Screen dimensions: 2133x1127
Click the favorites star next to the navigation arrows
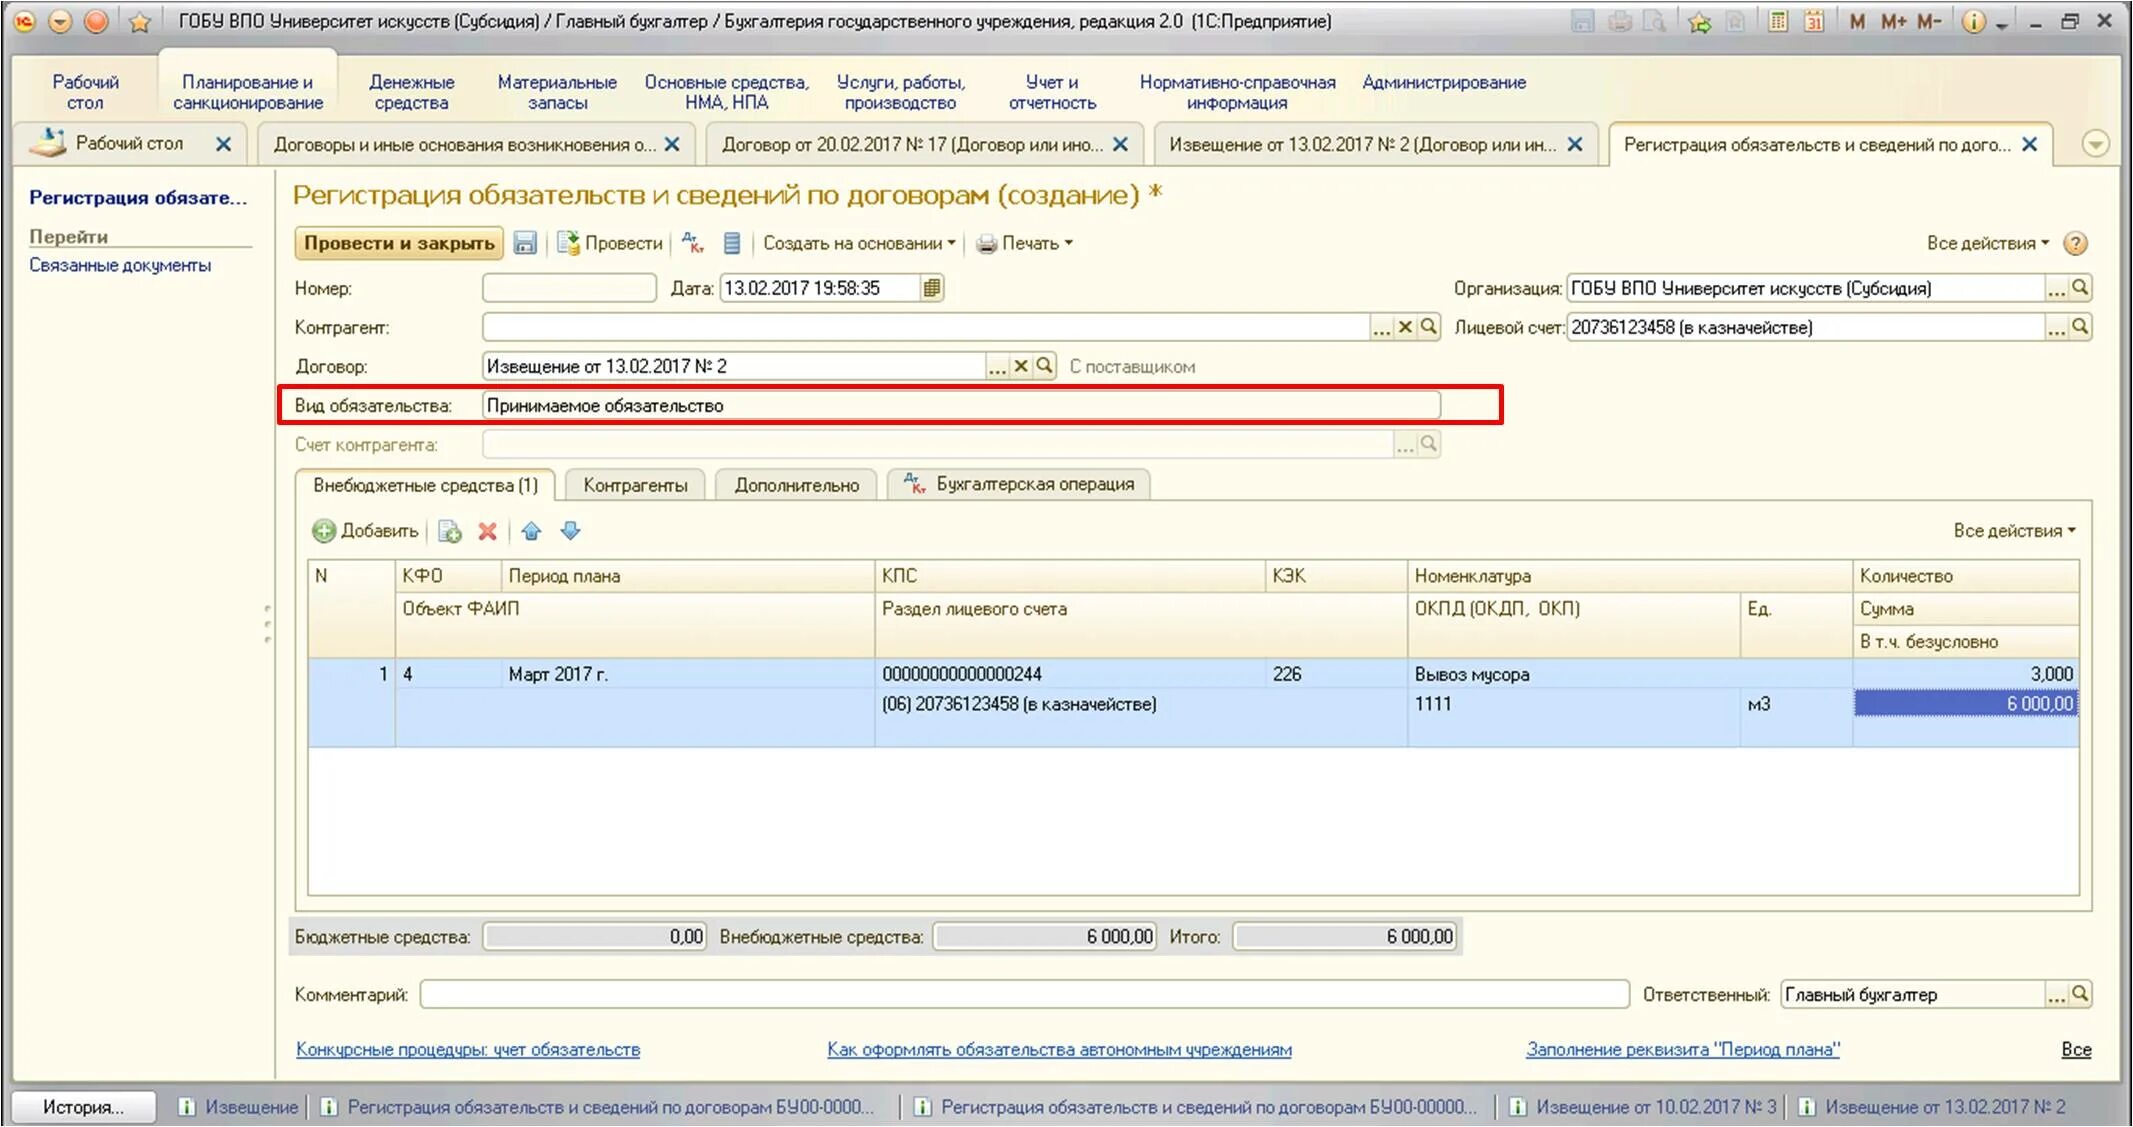pyautogui.click(x=140, y=21)
